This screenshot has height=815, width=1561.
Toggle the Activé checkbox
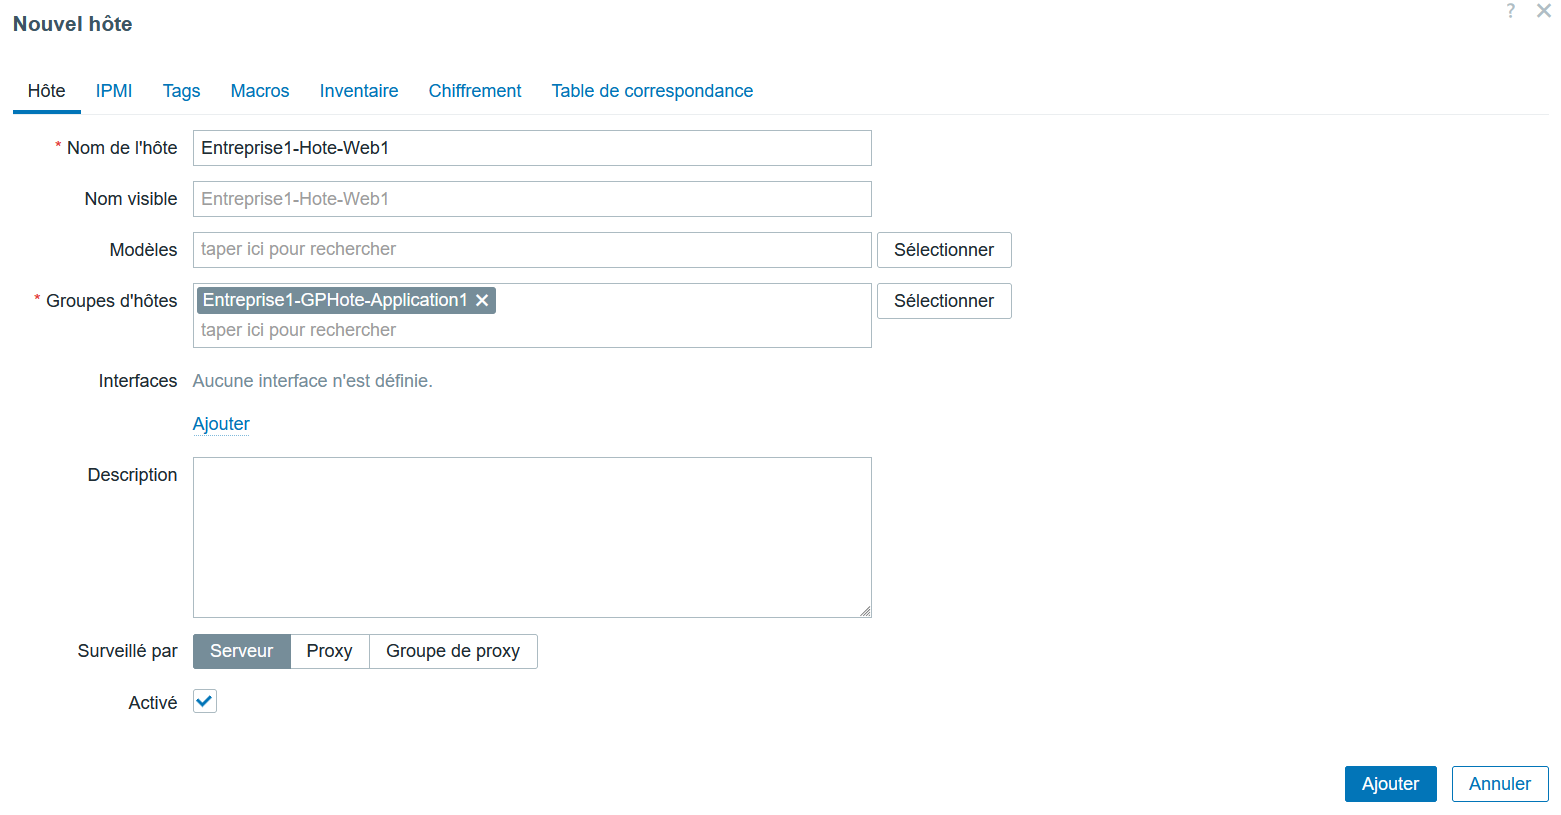205,701
